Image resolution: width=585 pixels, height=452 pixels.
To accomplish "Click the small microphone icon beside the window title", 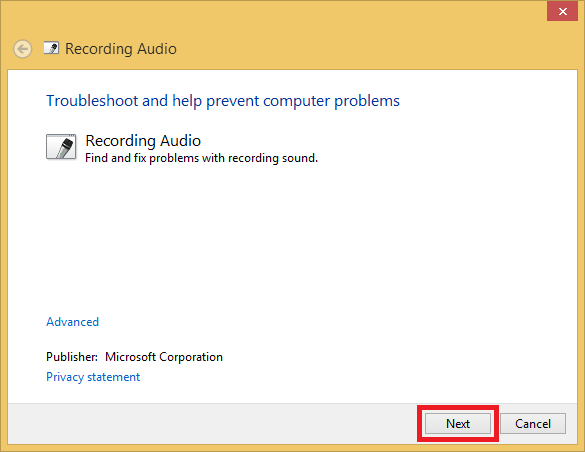I will pyautogui.click(x=51, y=48).
